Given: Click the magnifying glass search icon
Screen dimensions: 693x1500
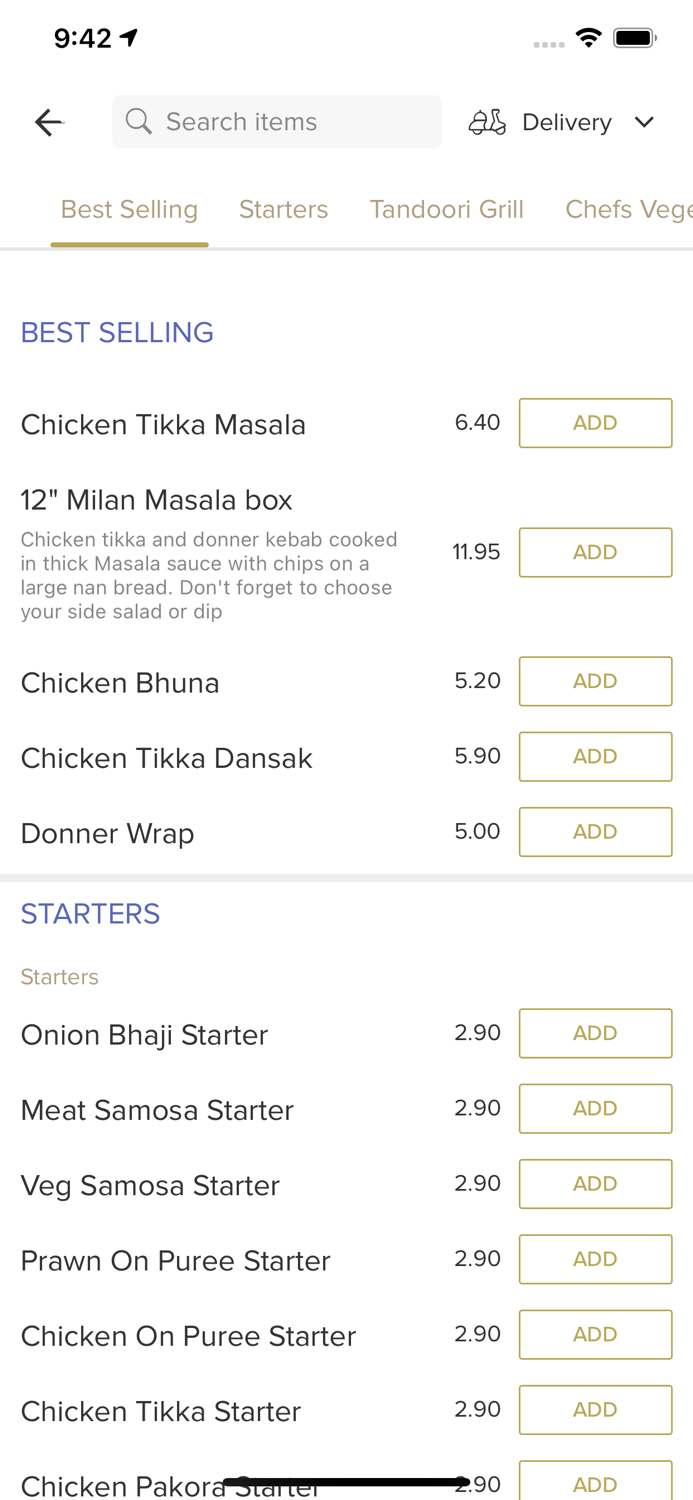Looking at the screenshot, I should click(139, 121).
